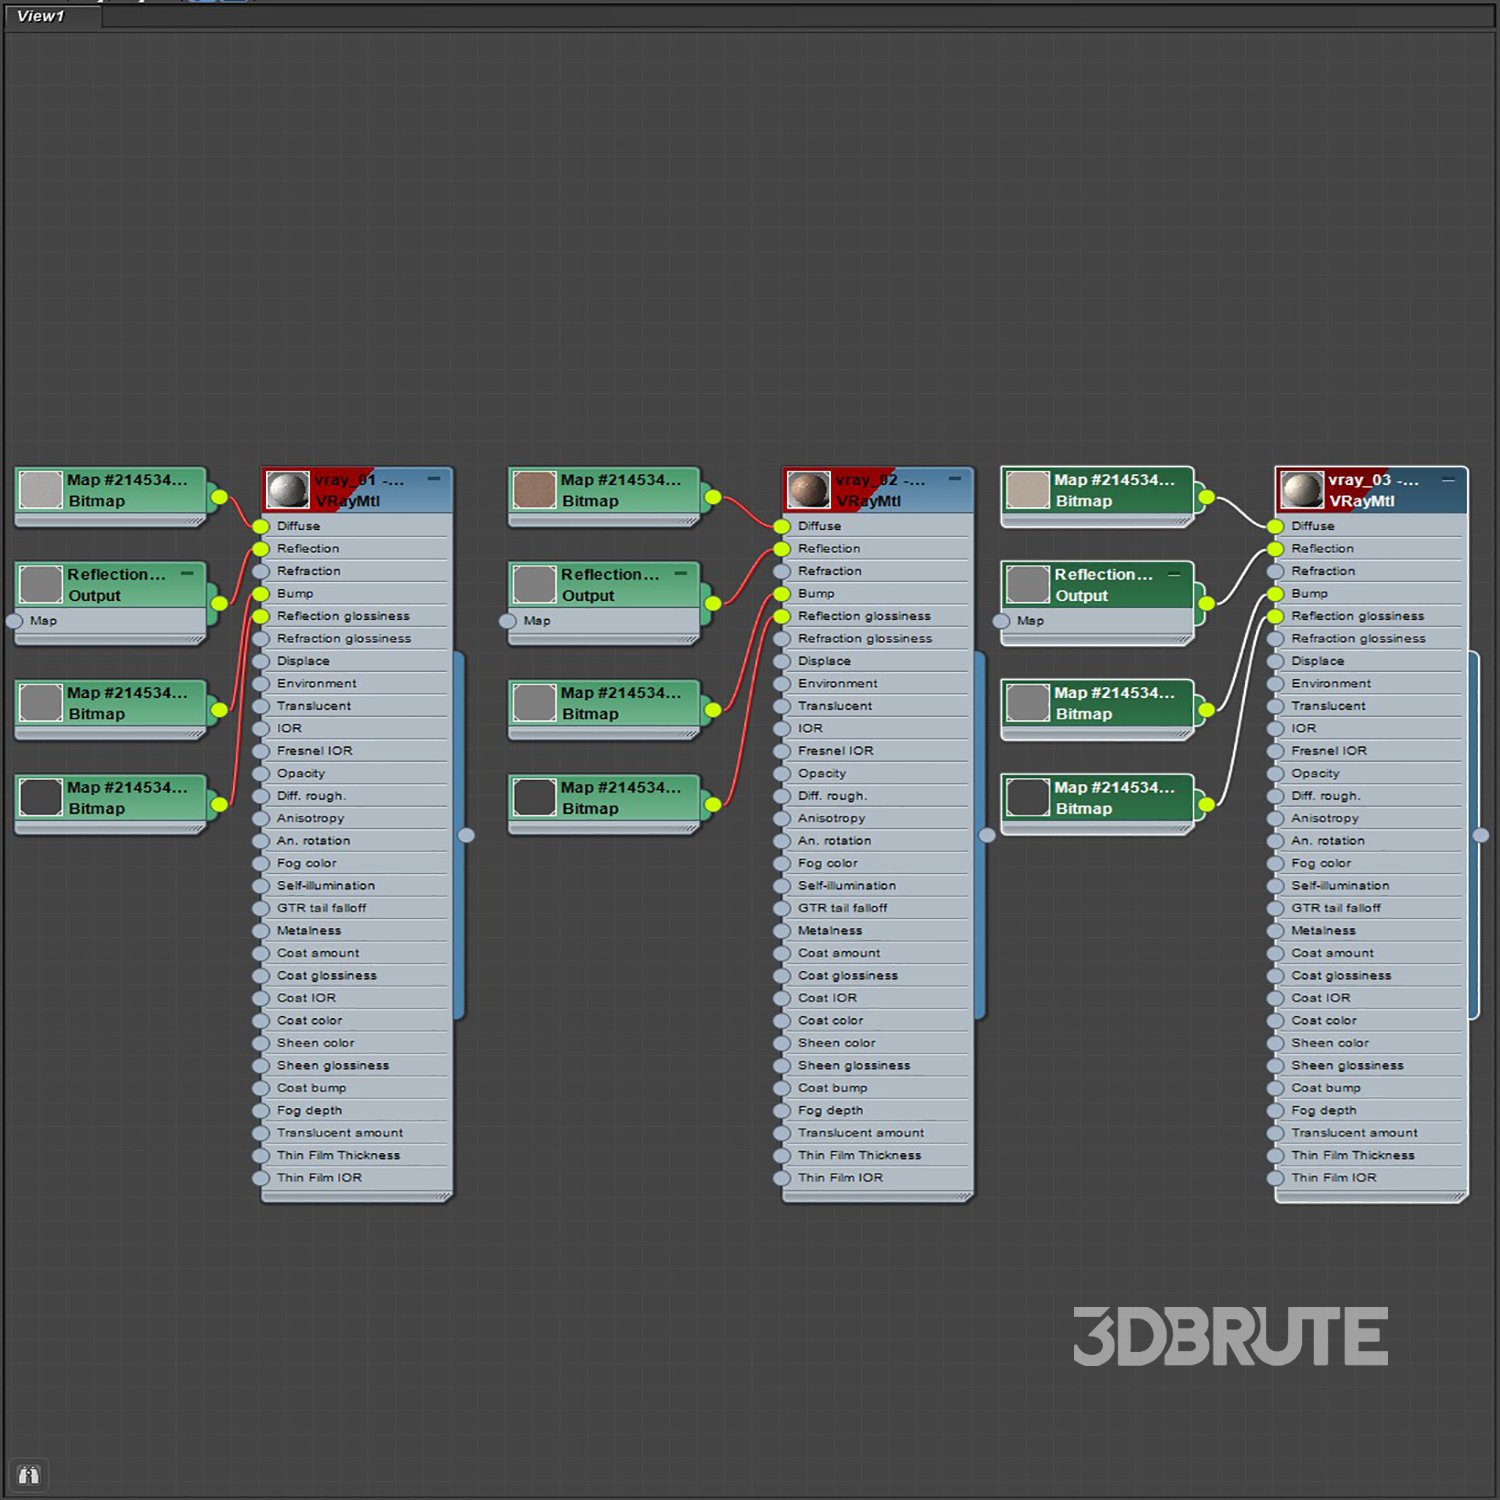The image size is (1500, 1500).
Task: Select the Coat amount slot on vray_01
Action: [x=318, y=953]
